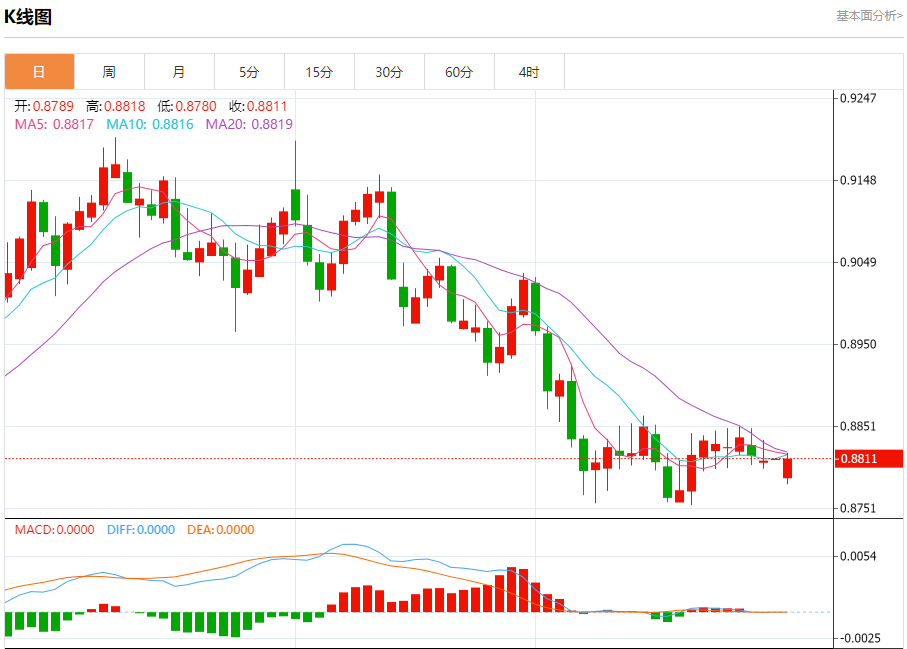Click the 0.8851 price axis label
The height and width of the screenshot is (649, 907).
pyautogui.click(x=858, y=427)
